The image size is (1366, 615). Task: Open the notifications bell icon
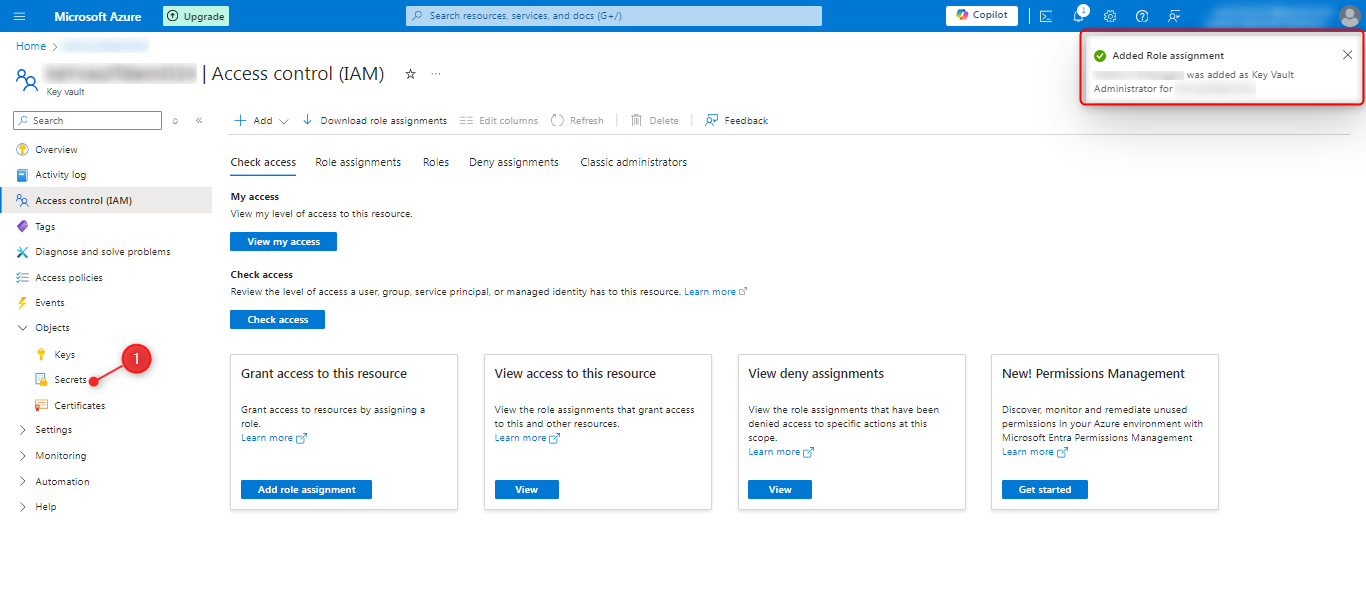tap(1078, 16)
